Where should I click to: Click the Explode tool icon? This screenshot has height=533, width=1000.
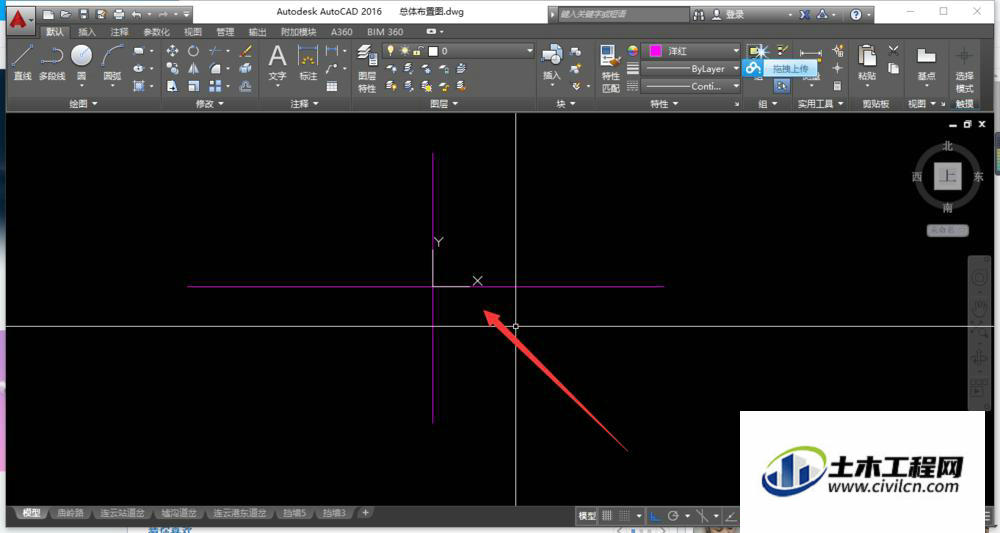click(x=246, y=68)
